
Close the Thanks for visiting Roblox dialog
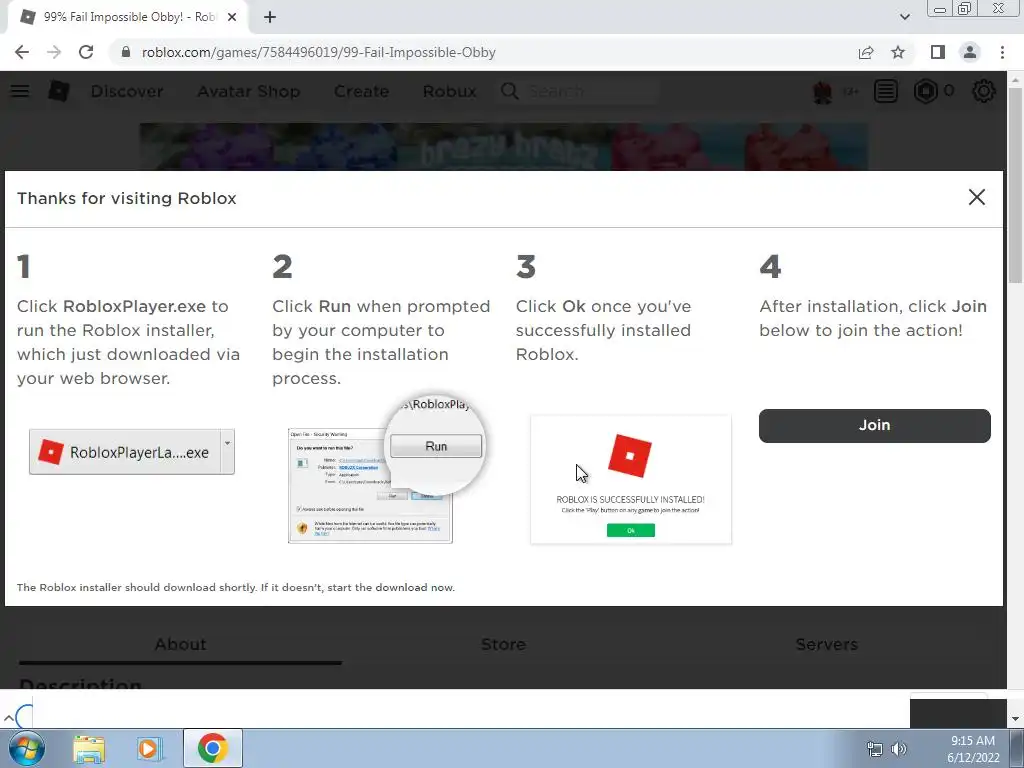(976, 197)
